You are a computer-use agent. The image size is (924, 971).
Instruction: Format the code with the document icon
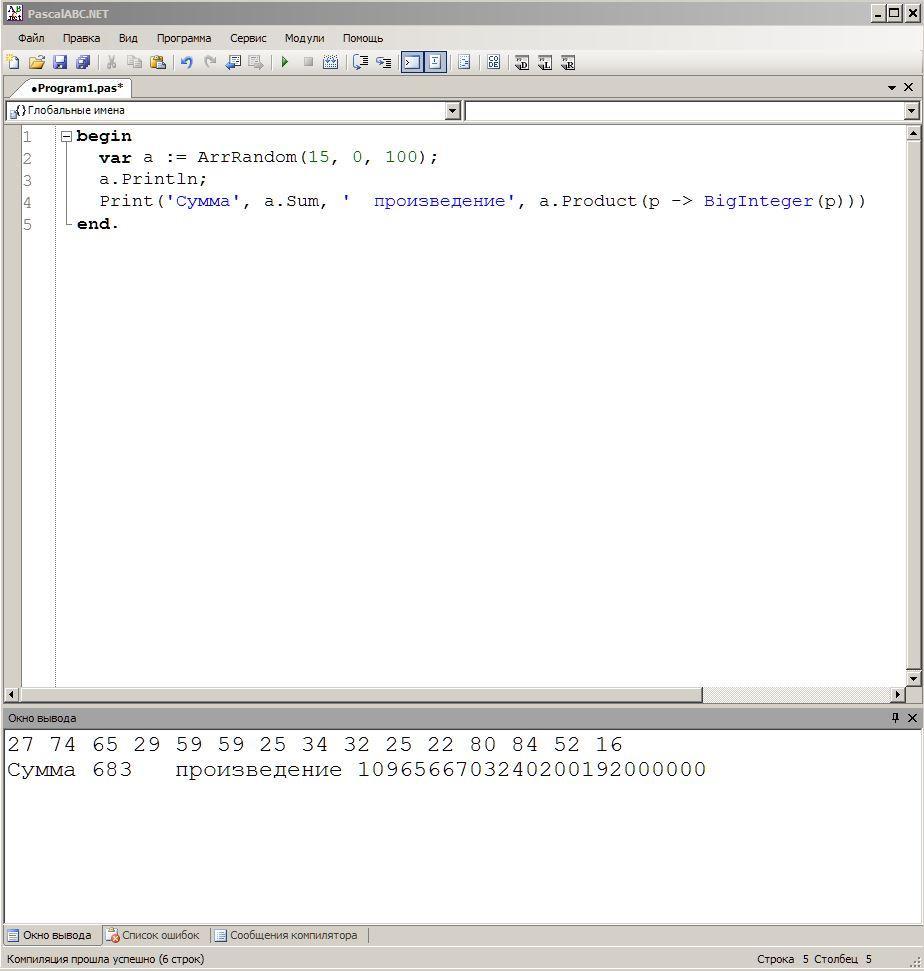(464, 62)
